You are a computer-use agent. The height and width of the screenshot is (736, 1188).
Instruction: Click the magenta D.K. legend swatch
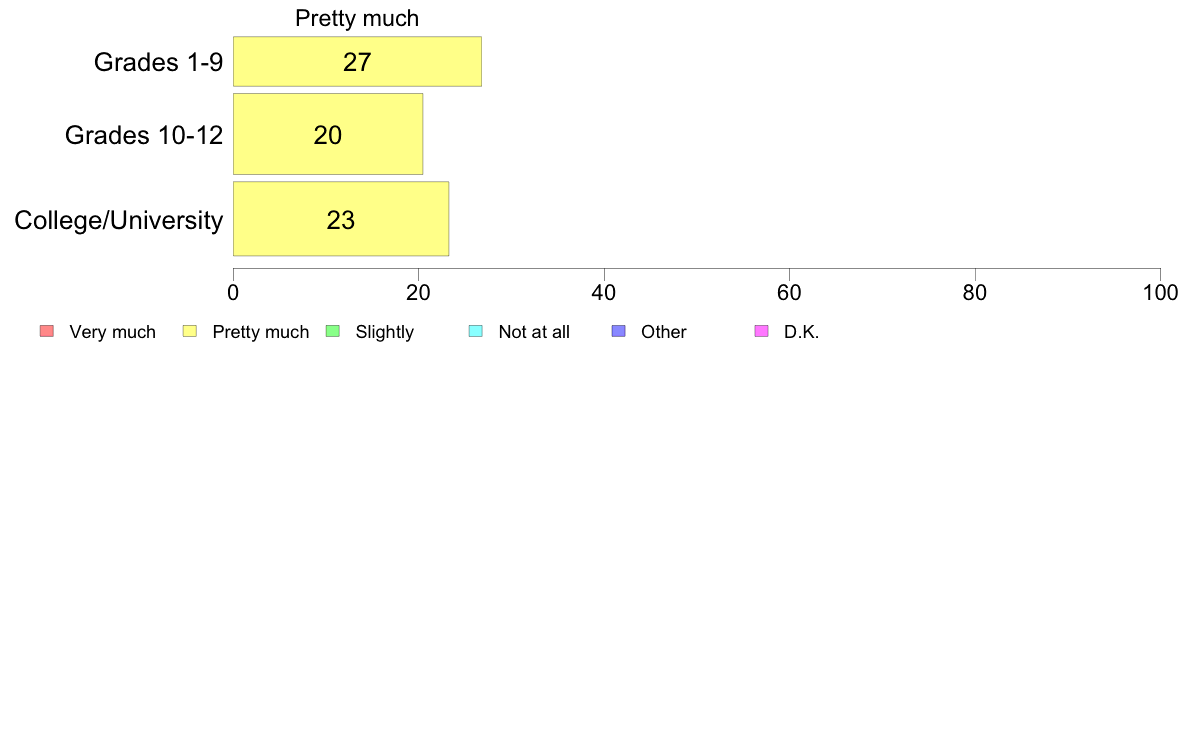(761, 331)
